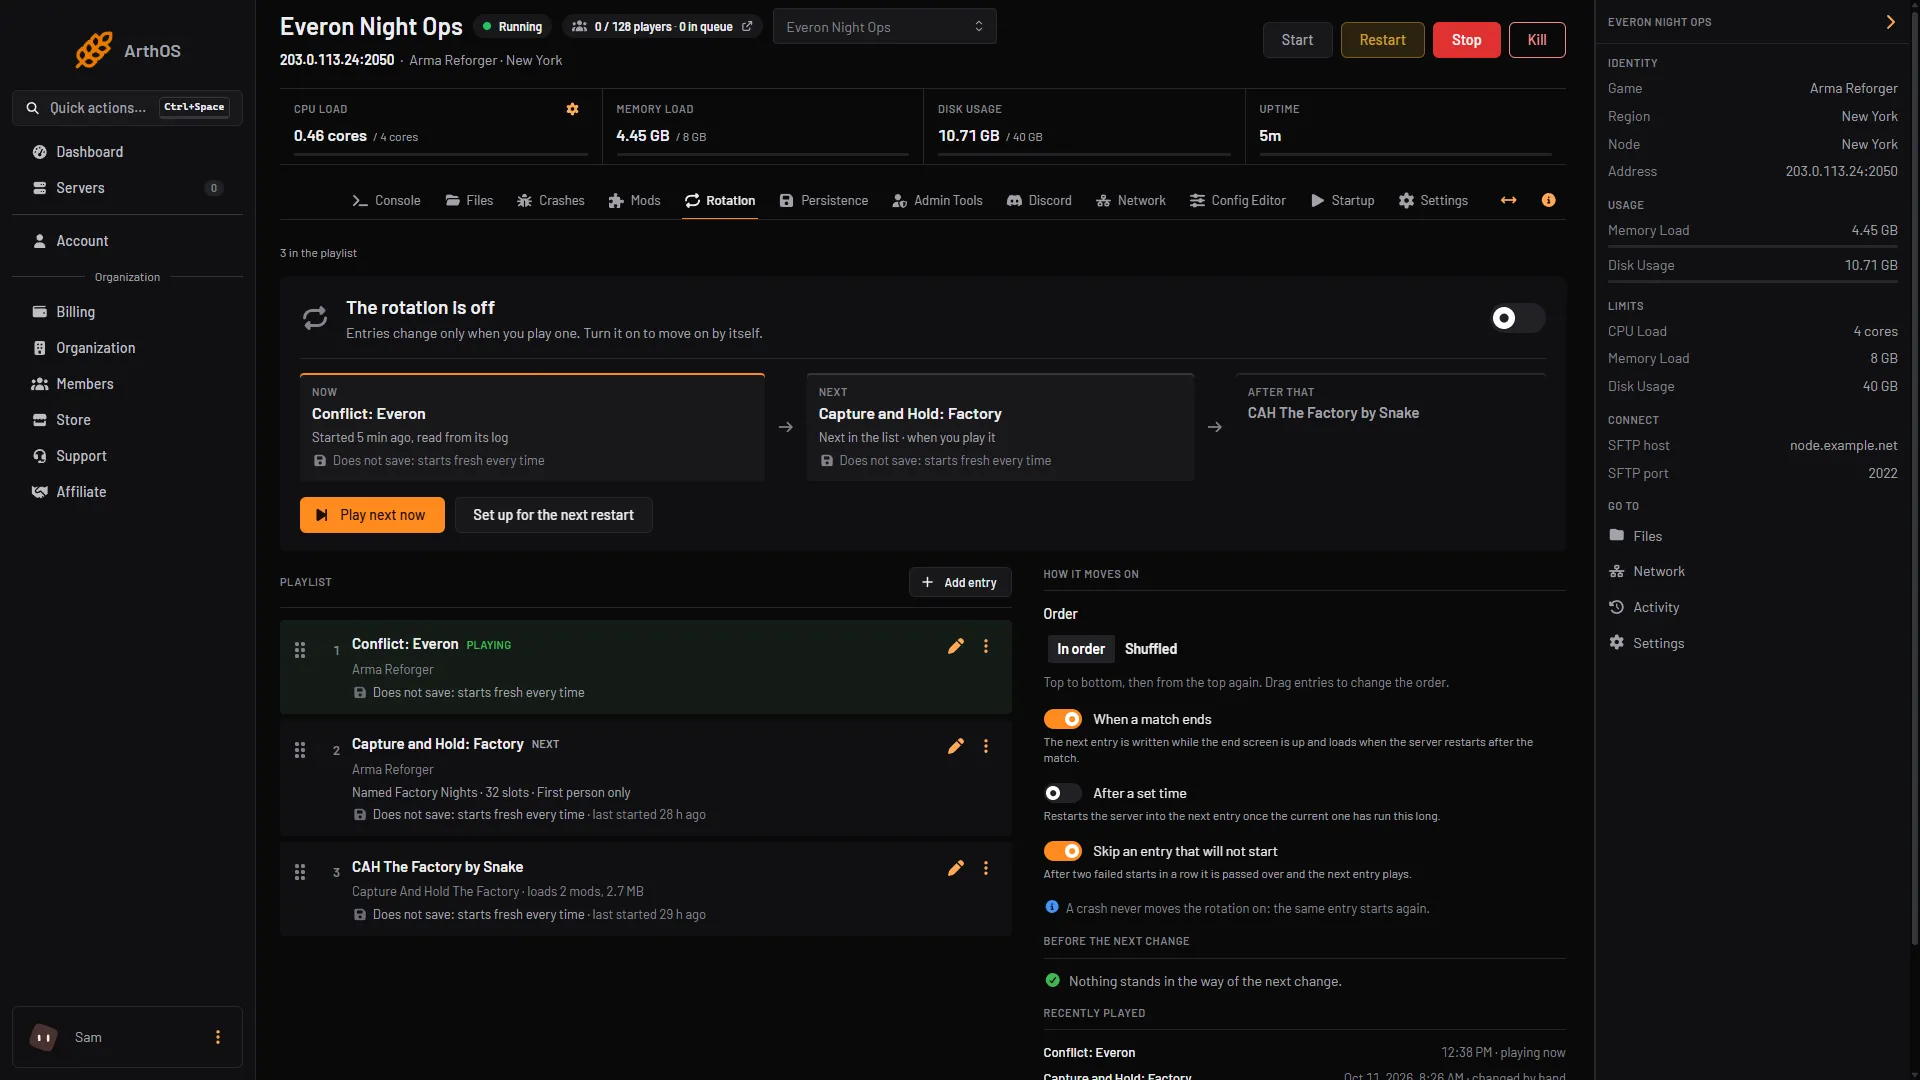1920x1080 pixels.
Task: Open the players list external link icon
Action: point(747,27)
